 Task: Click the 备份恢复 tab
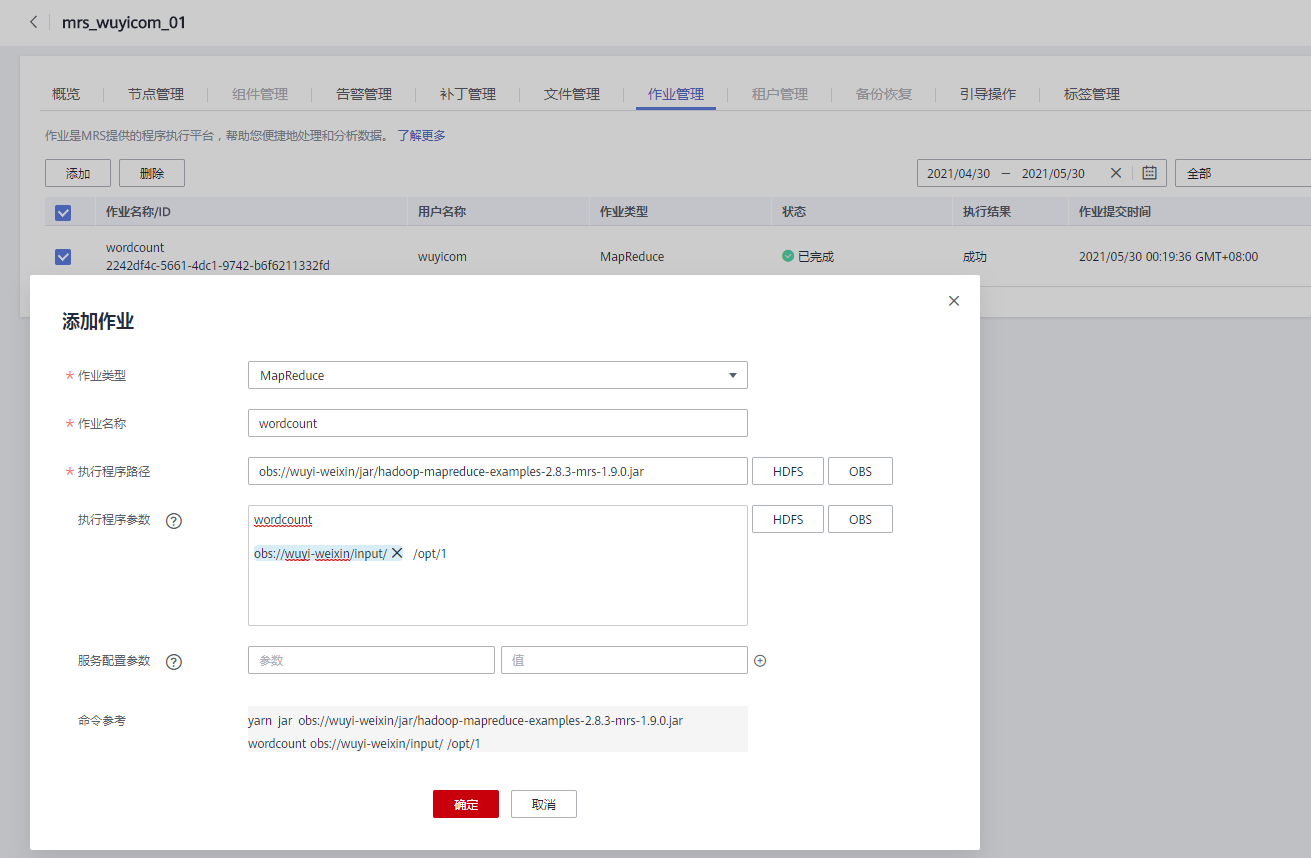click(884, 94)
